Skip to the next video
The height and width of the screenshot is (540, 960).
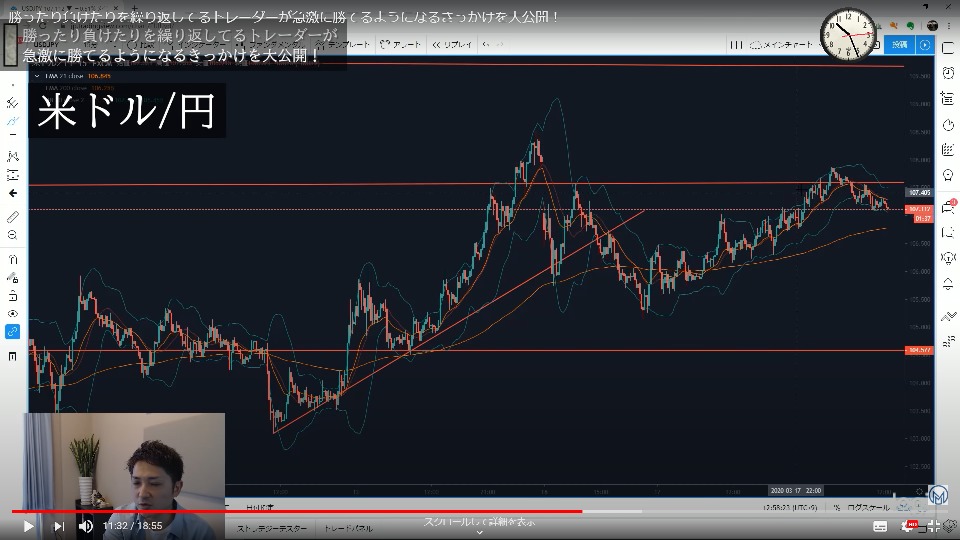(59, 526)
